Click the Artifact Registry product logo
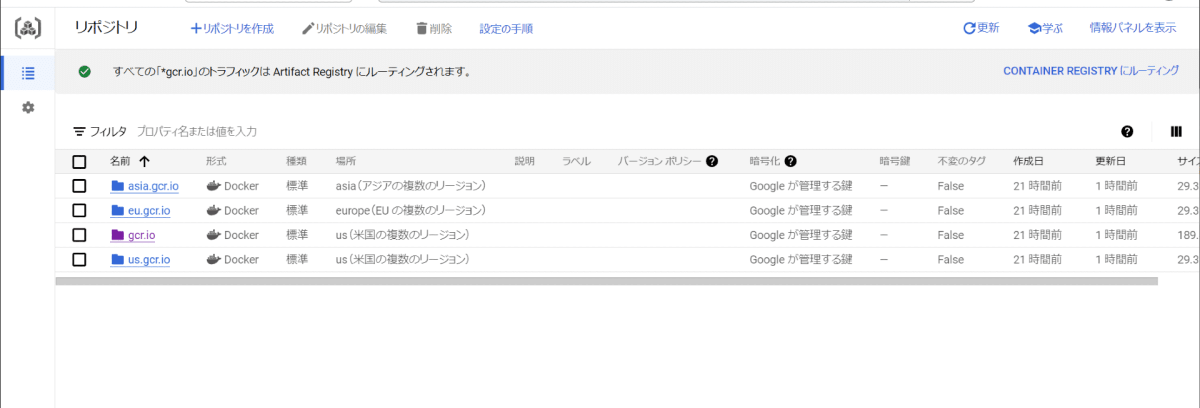Image resolution: width=1200 pixels, height=408 pixels. pos(27,28)
